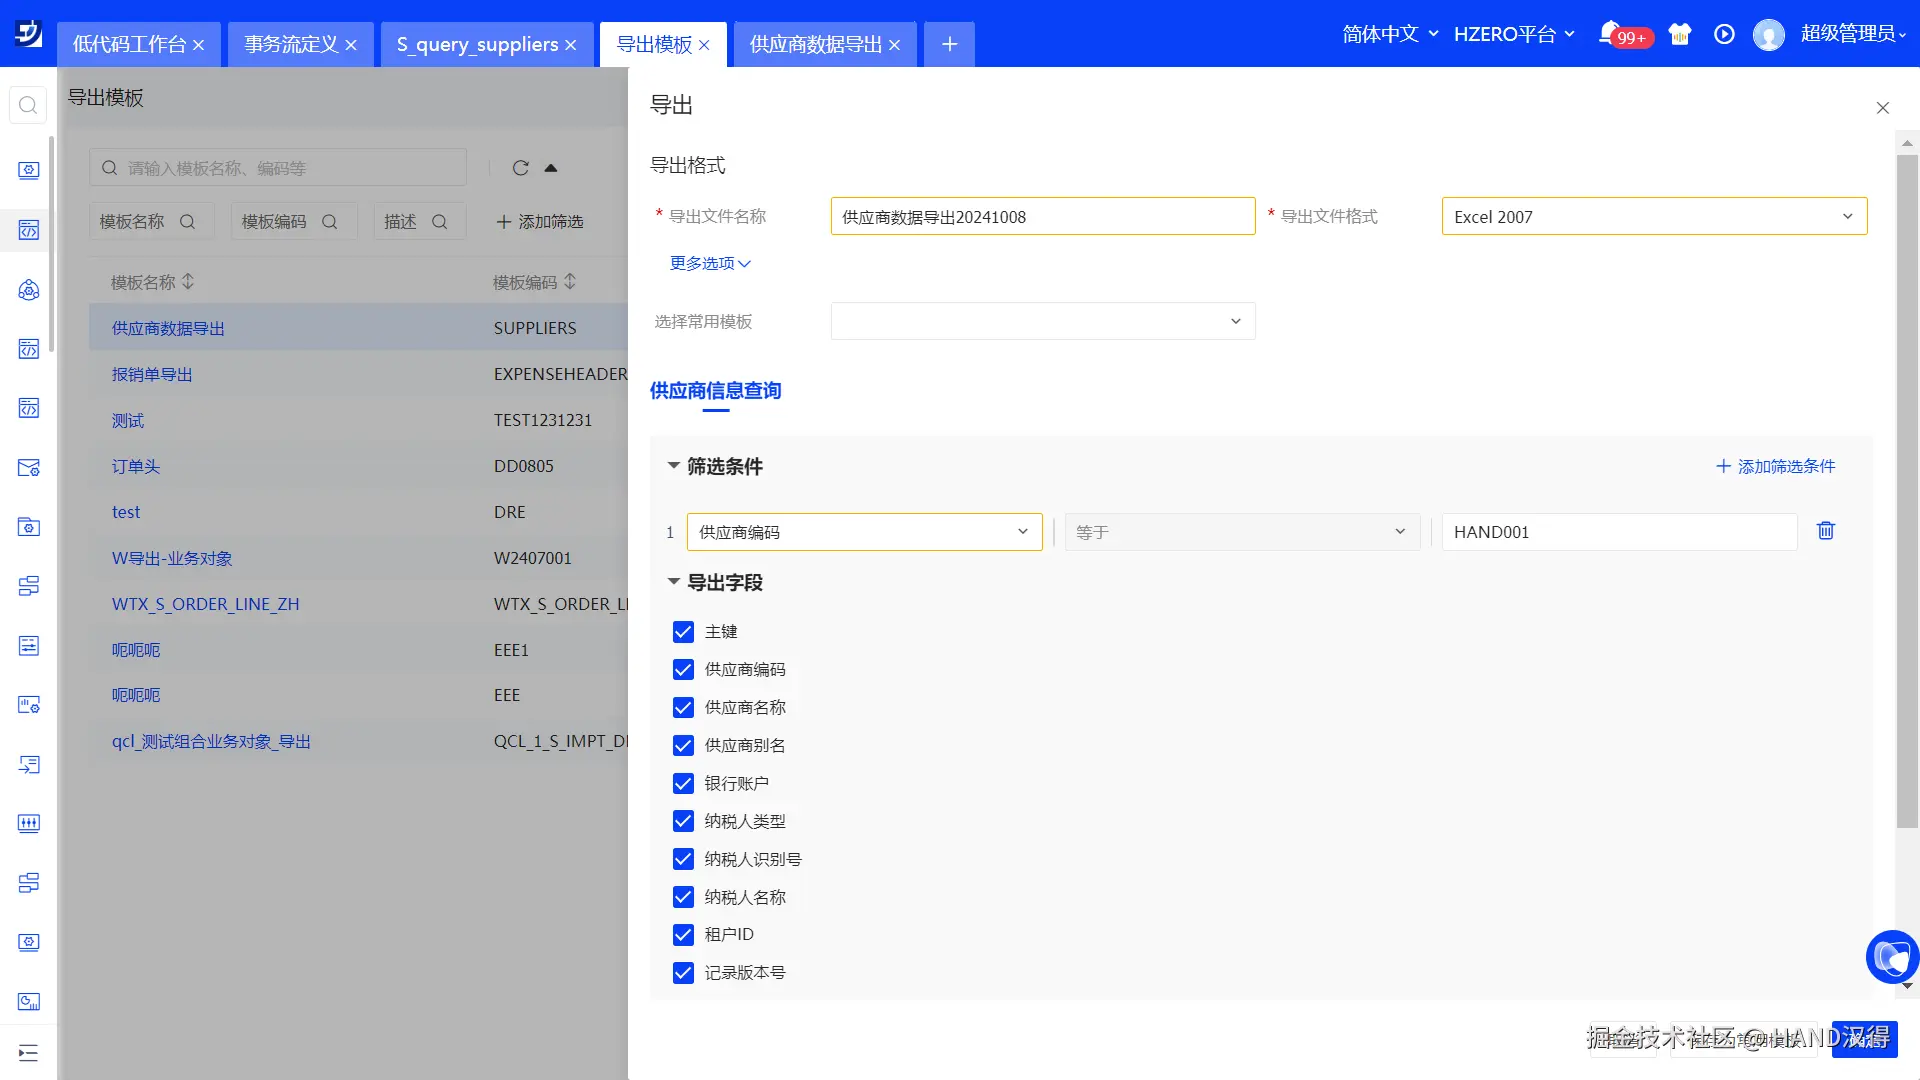Image resolution: width=1920 pixels, height=1080 pixels.
Task: Delete filter condition with trash icon
Action: click(1825, 531)
